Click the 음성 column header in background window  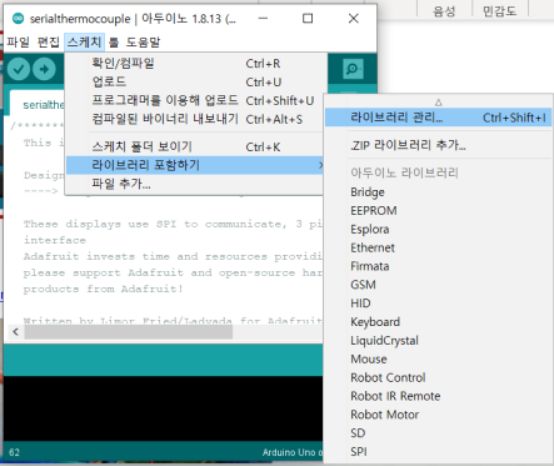444,11
